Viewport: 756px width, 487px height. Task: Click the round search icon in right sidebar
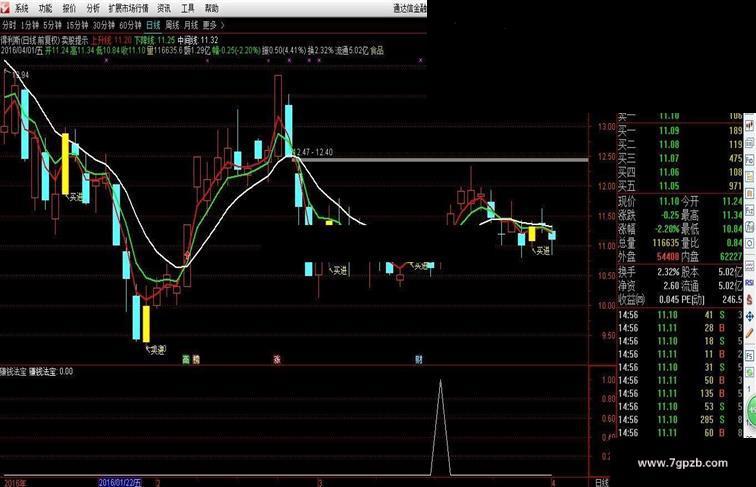coord(750,242)
